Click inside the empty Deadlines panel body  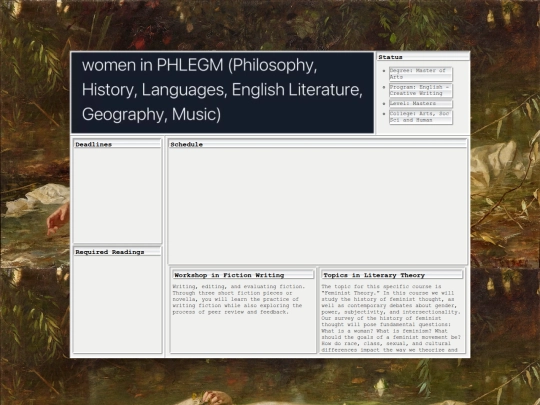117,195
